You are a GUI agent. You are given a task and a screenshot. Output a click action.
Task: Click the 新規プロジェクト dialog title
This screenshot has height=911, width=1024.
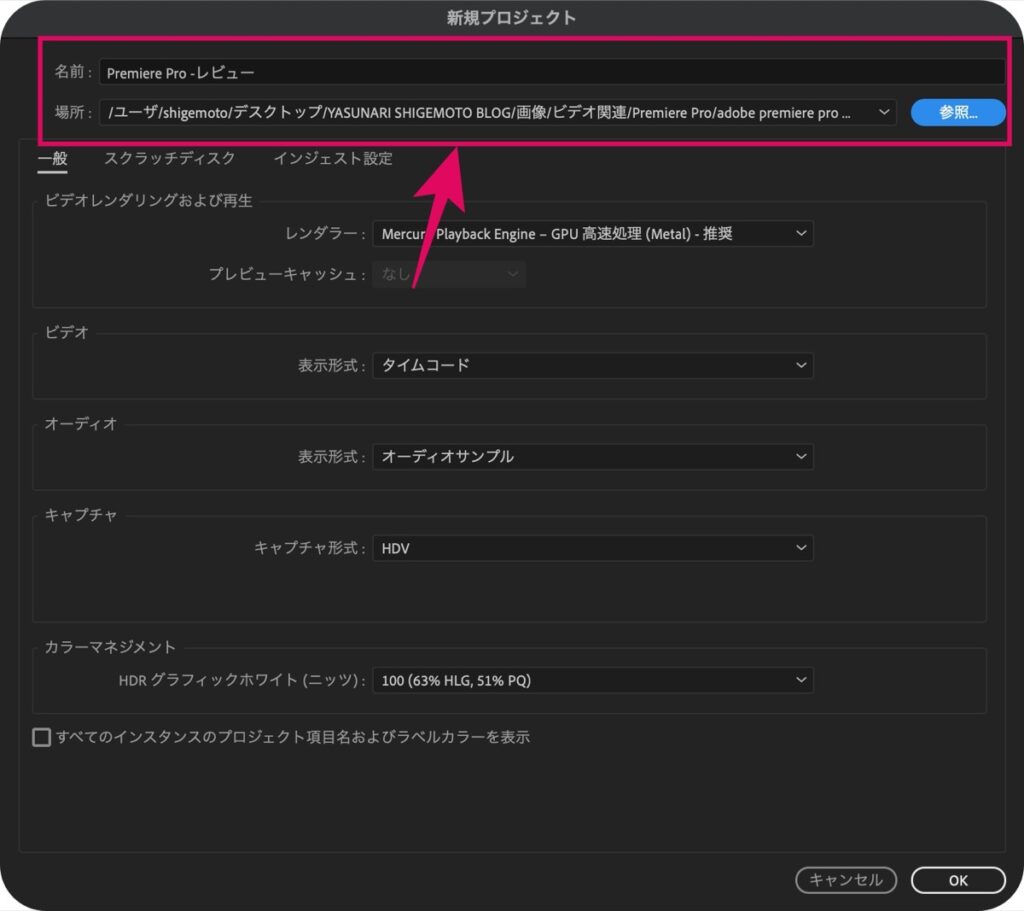coord(511,18)
